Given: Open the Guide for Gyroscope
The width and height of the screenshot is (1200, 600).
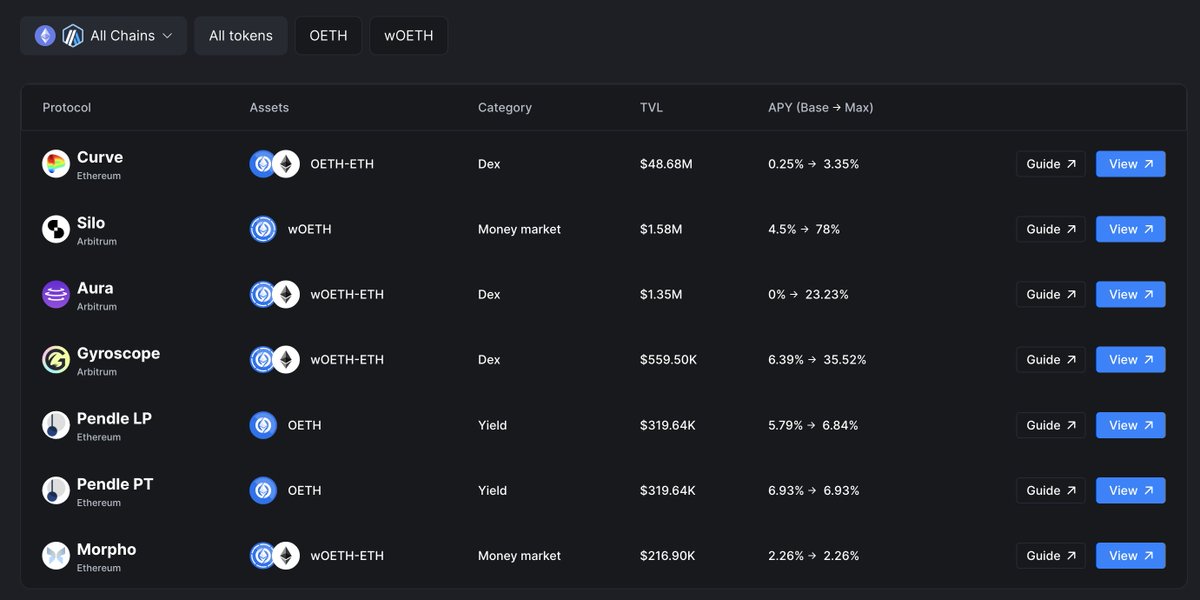Looking at the screenshot, I should coord(1050,359).
